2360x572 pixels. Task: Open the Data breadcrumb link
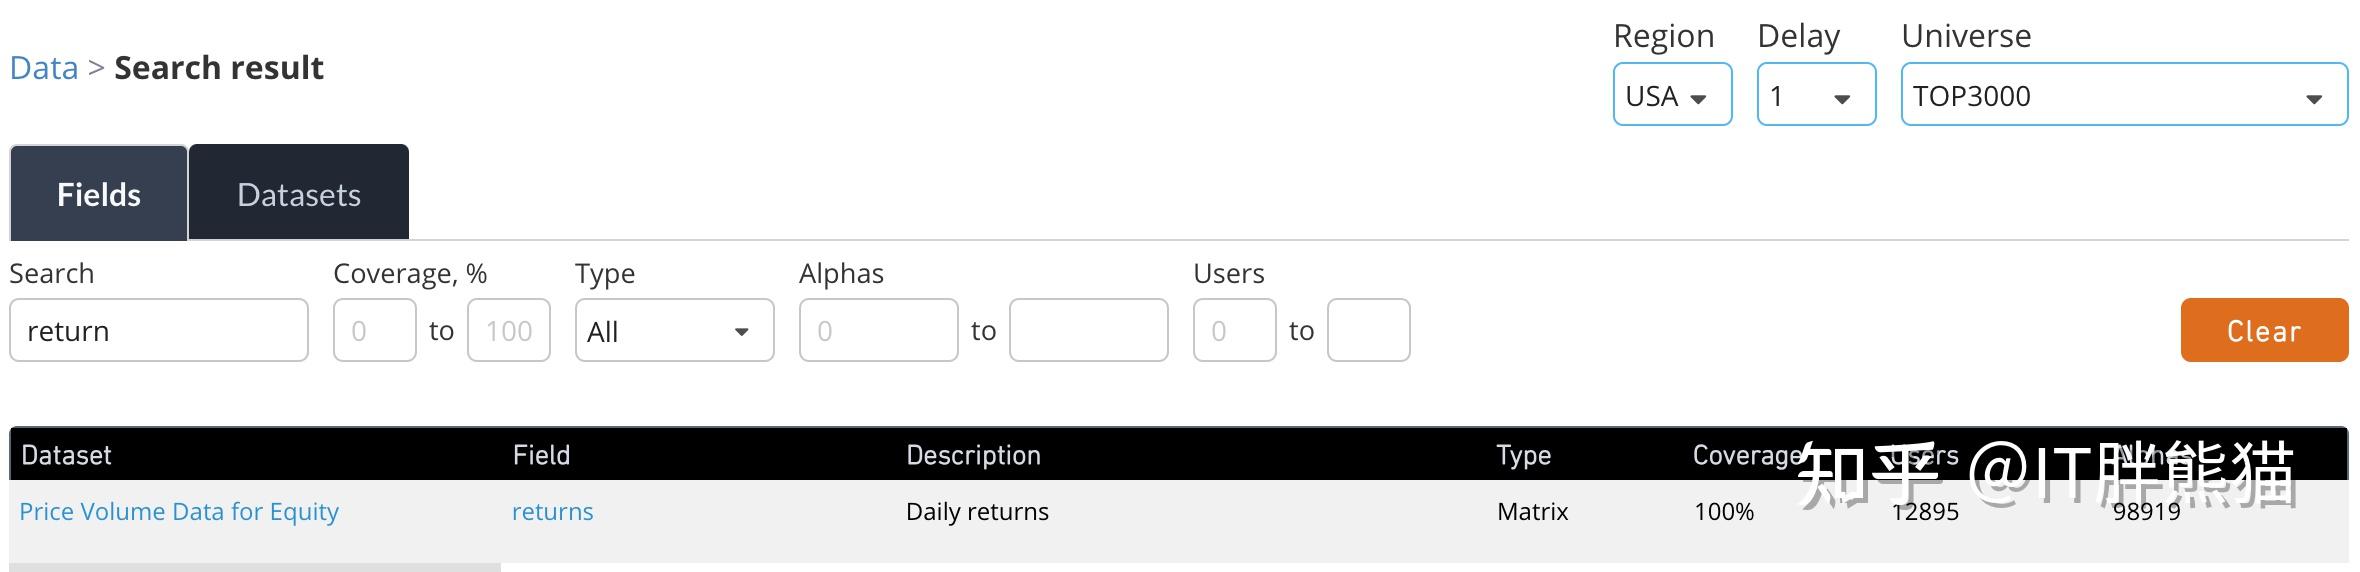click(44, 68)
